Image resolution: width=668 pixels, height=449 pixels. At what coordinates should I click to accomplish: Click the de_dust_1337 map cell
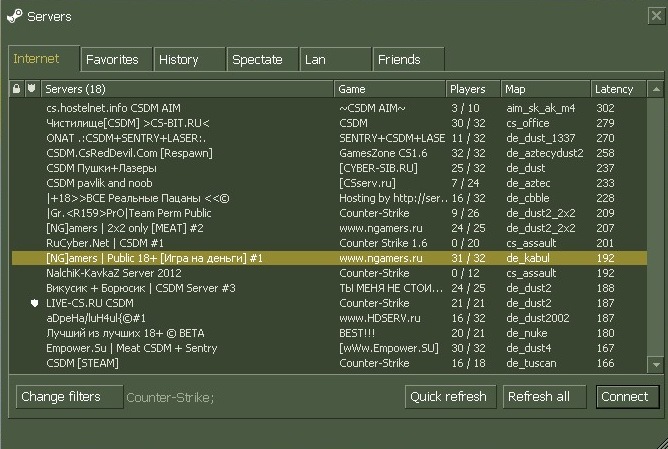pos(541,138)
